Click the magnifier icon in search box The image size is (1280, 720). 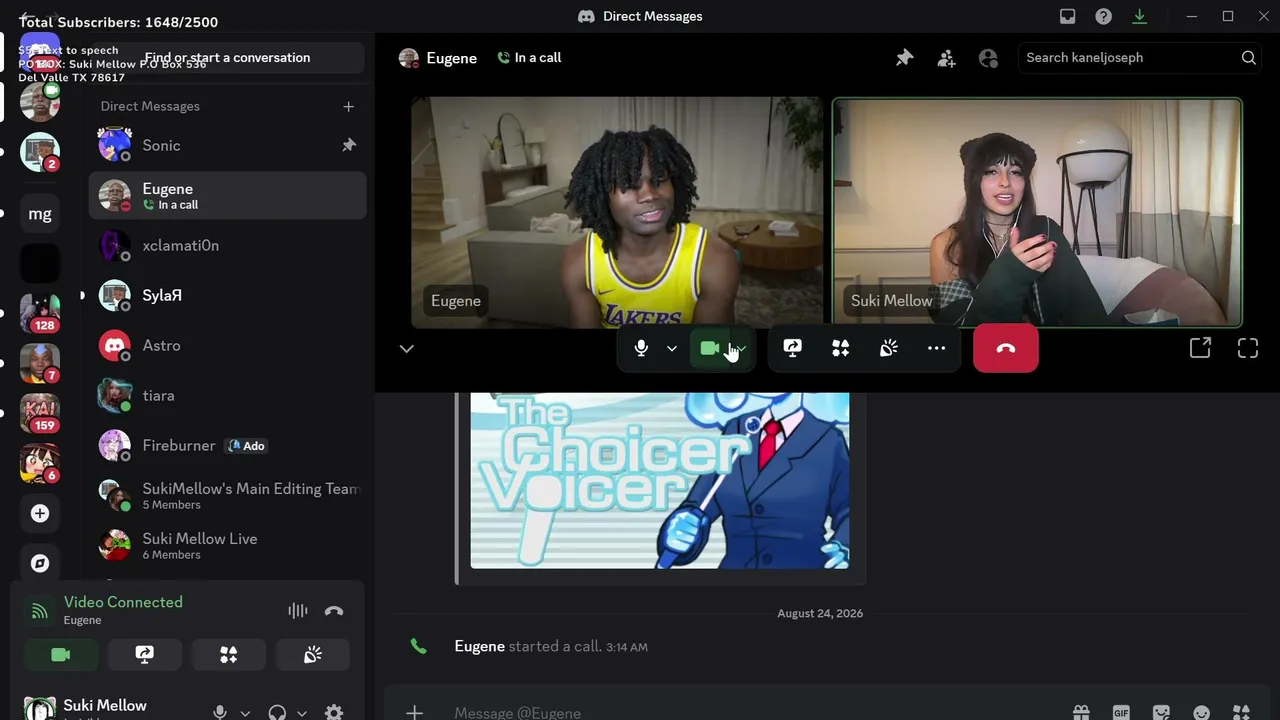click(x=1248, y=58)
